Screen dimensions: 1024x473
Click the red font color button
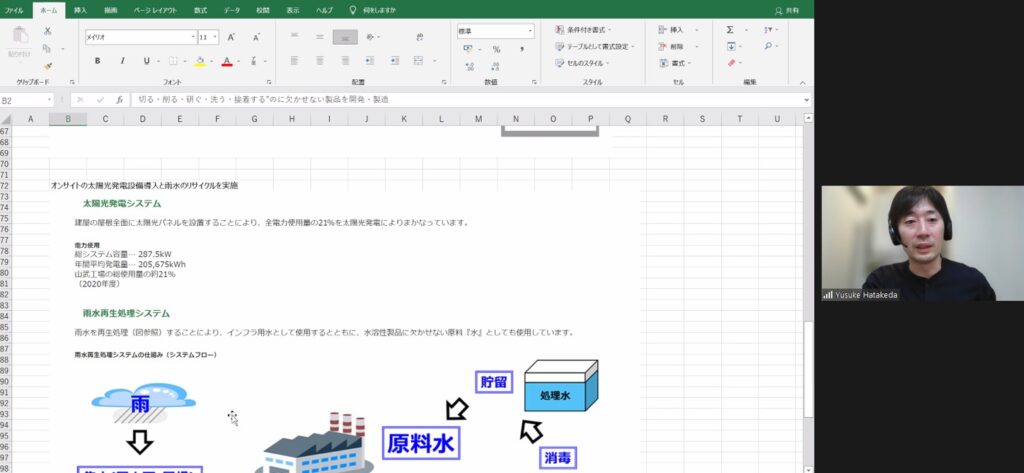click(x=227, y=61)
